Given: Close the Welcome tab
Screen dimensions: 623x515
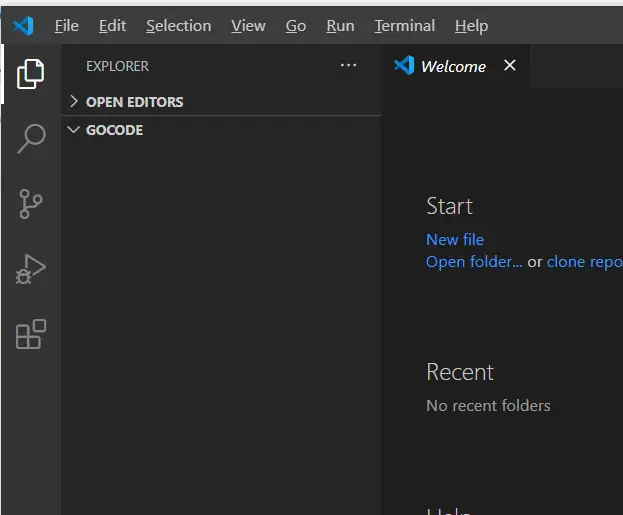Looking at the screenshot, I should pos(510,66).
